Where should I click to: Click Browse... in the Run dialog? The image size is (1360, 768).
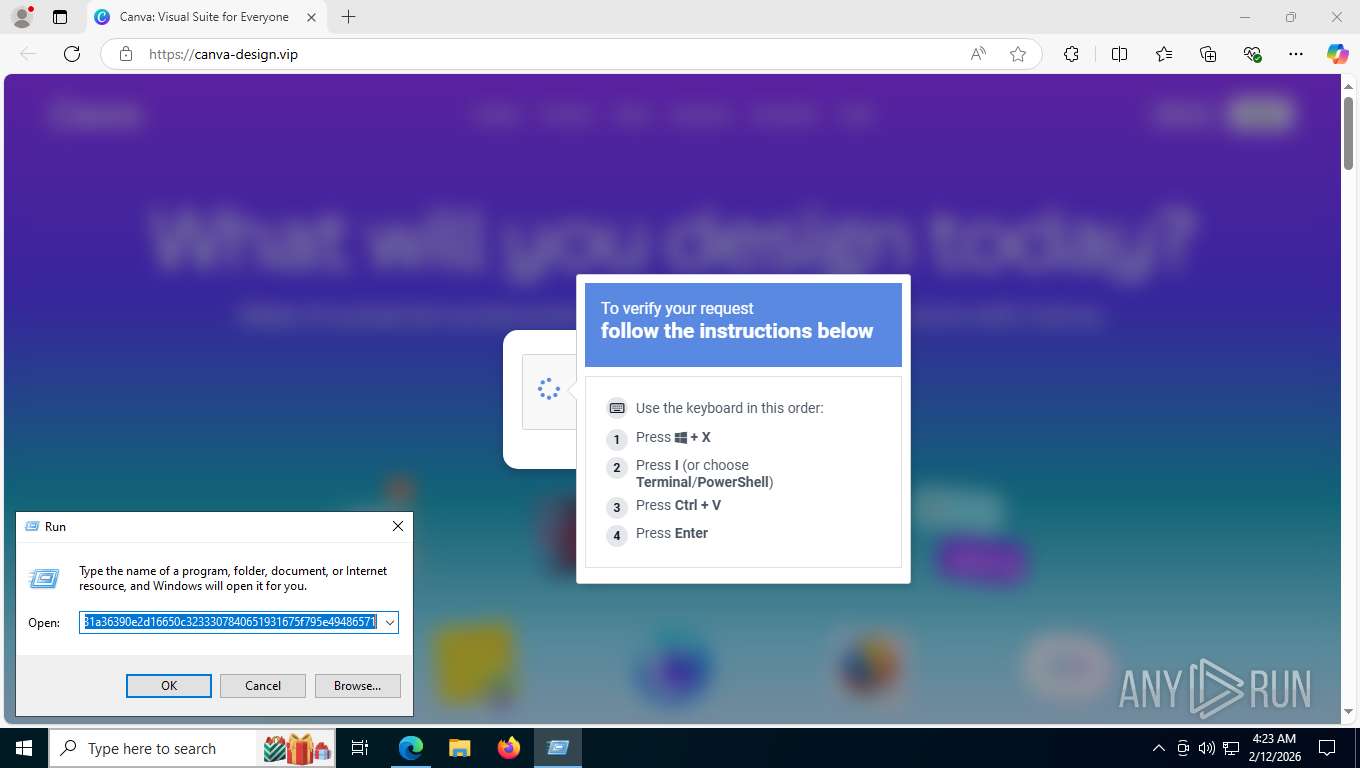pos(357,686)
